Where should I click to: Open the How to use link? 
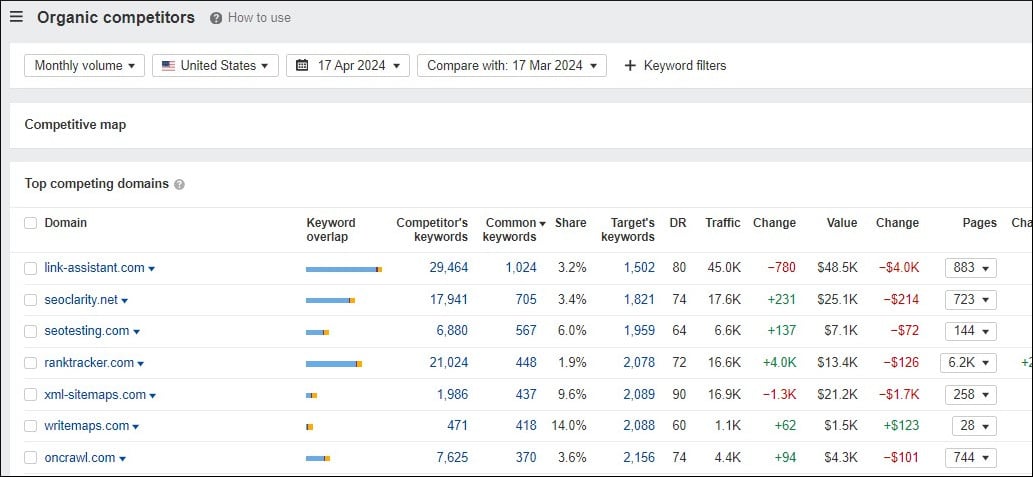259,18
